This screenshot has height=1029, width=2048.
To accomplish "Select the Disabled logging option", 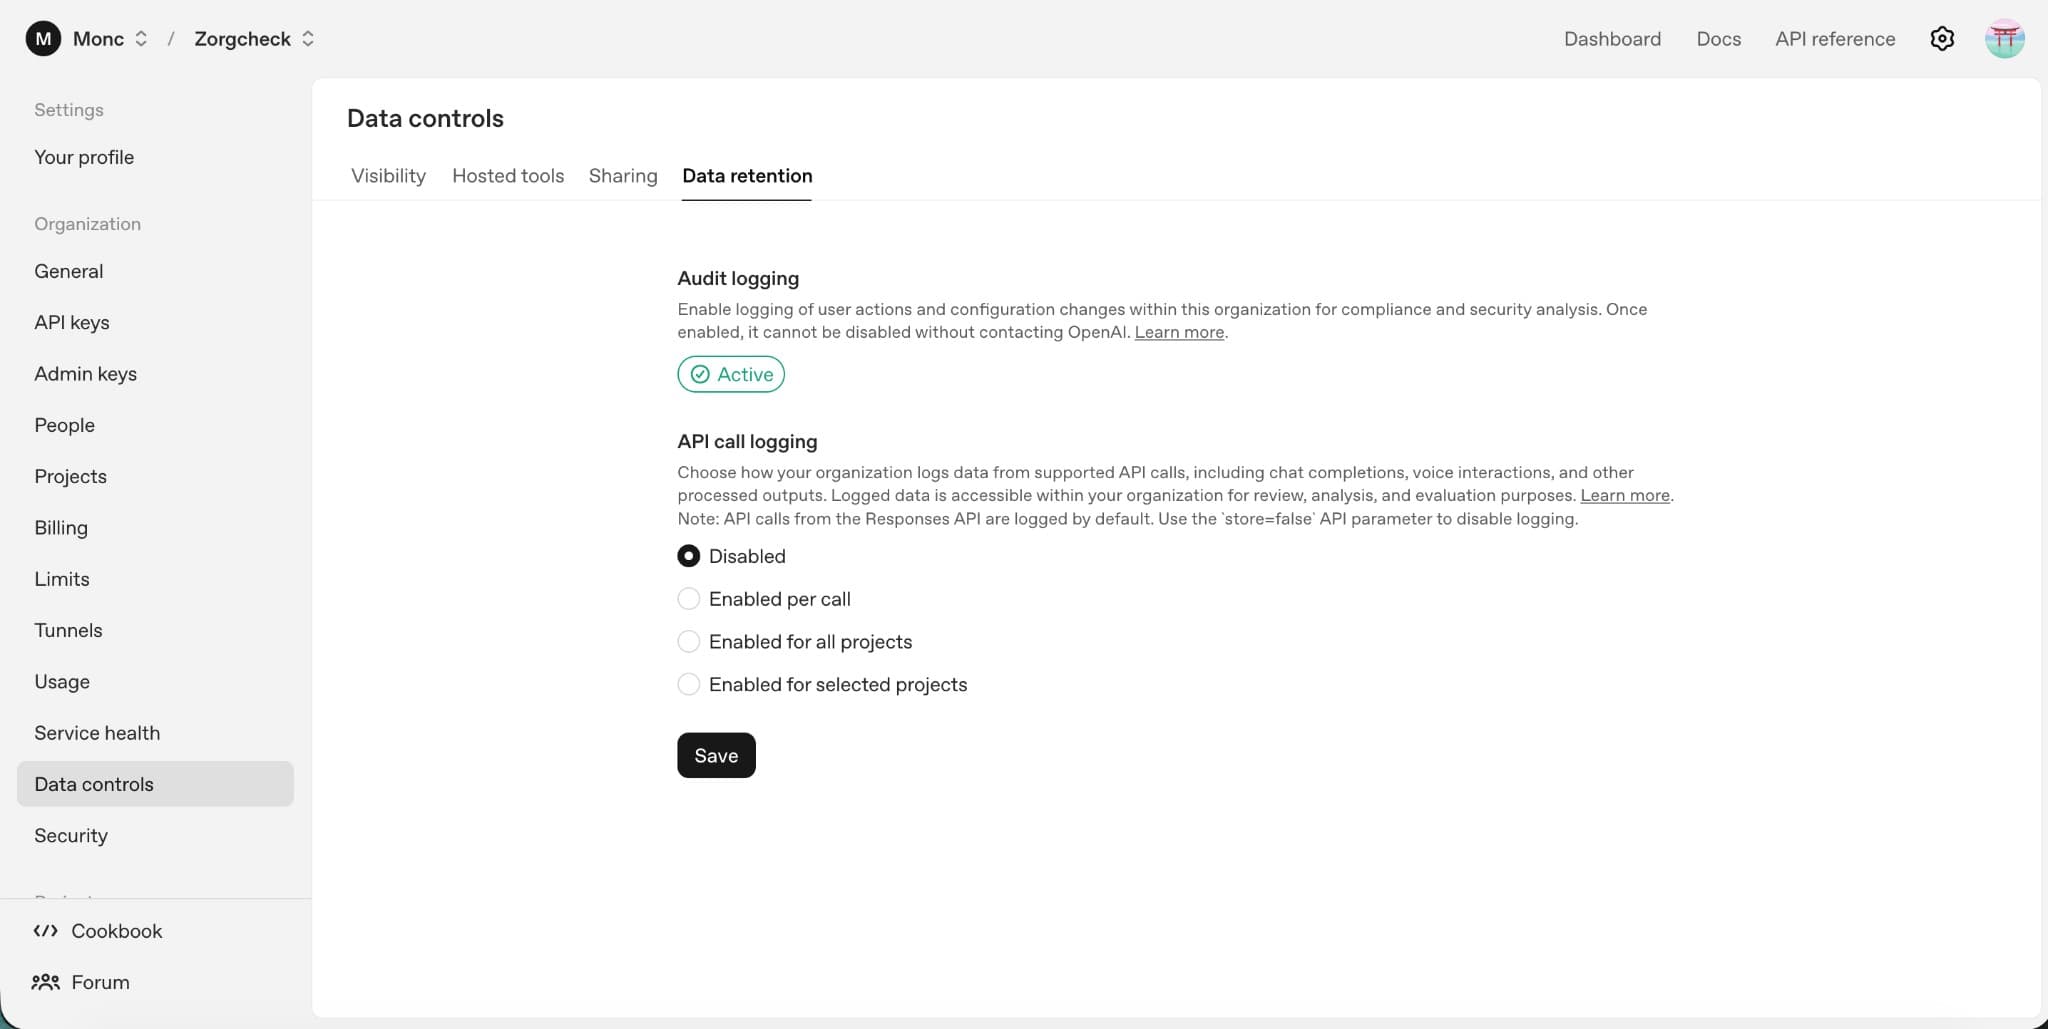I will (688, 556).
